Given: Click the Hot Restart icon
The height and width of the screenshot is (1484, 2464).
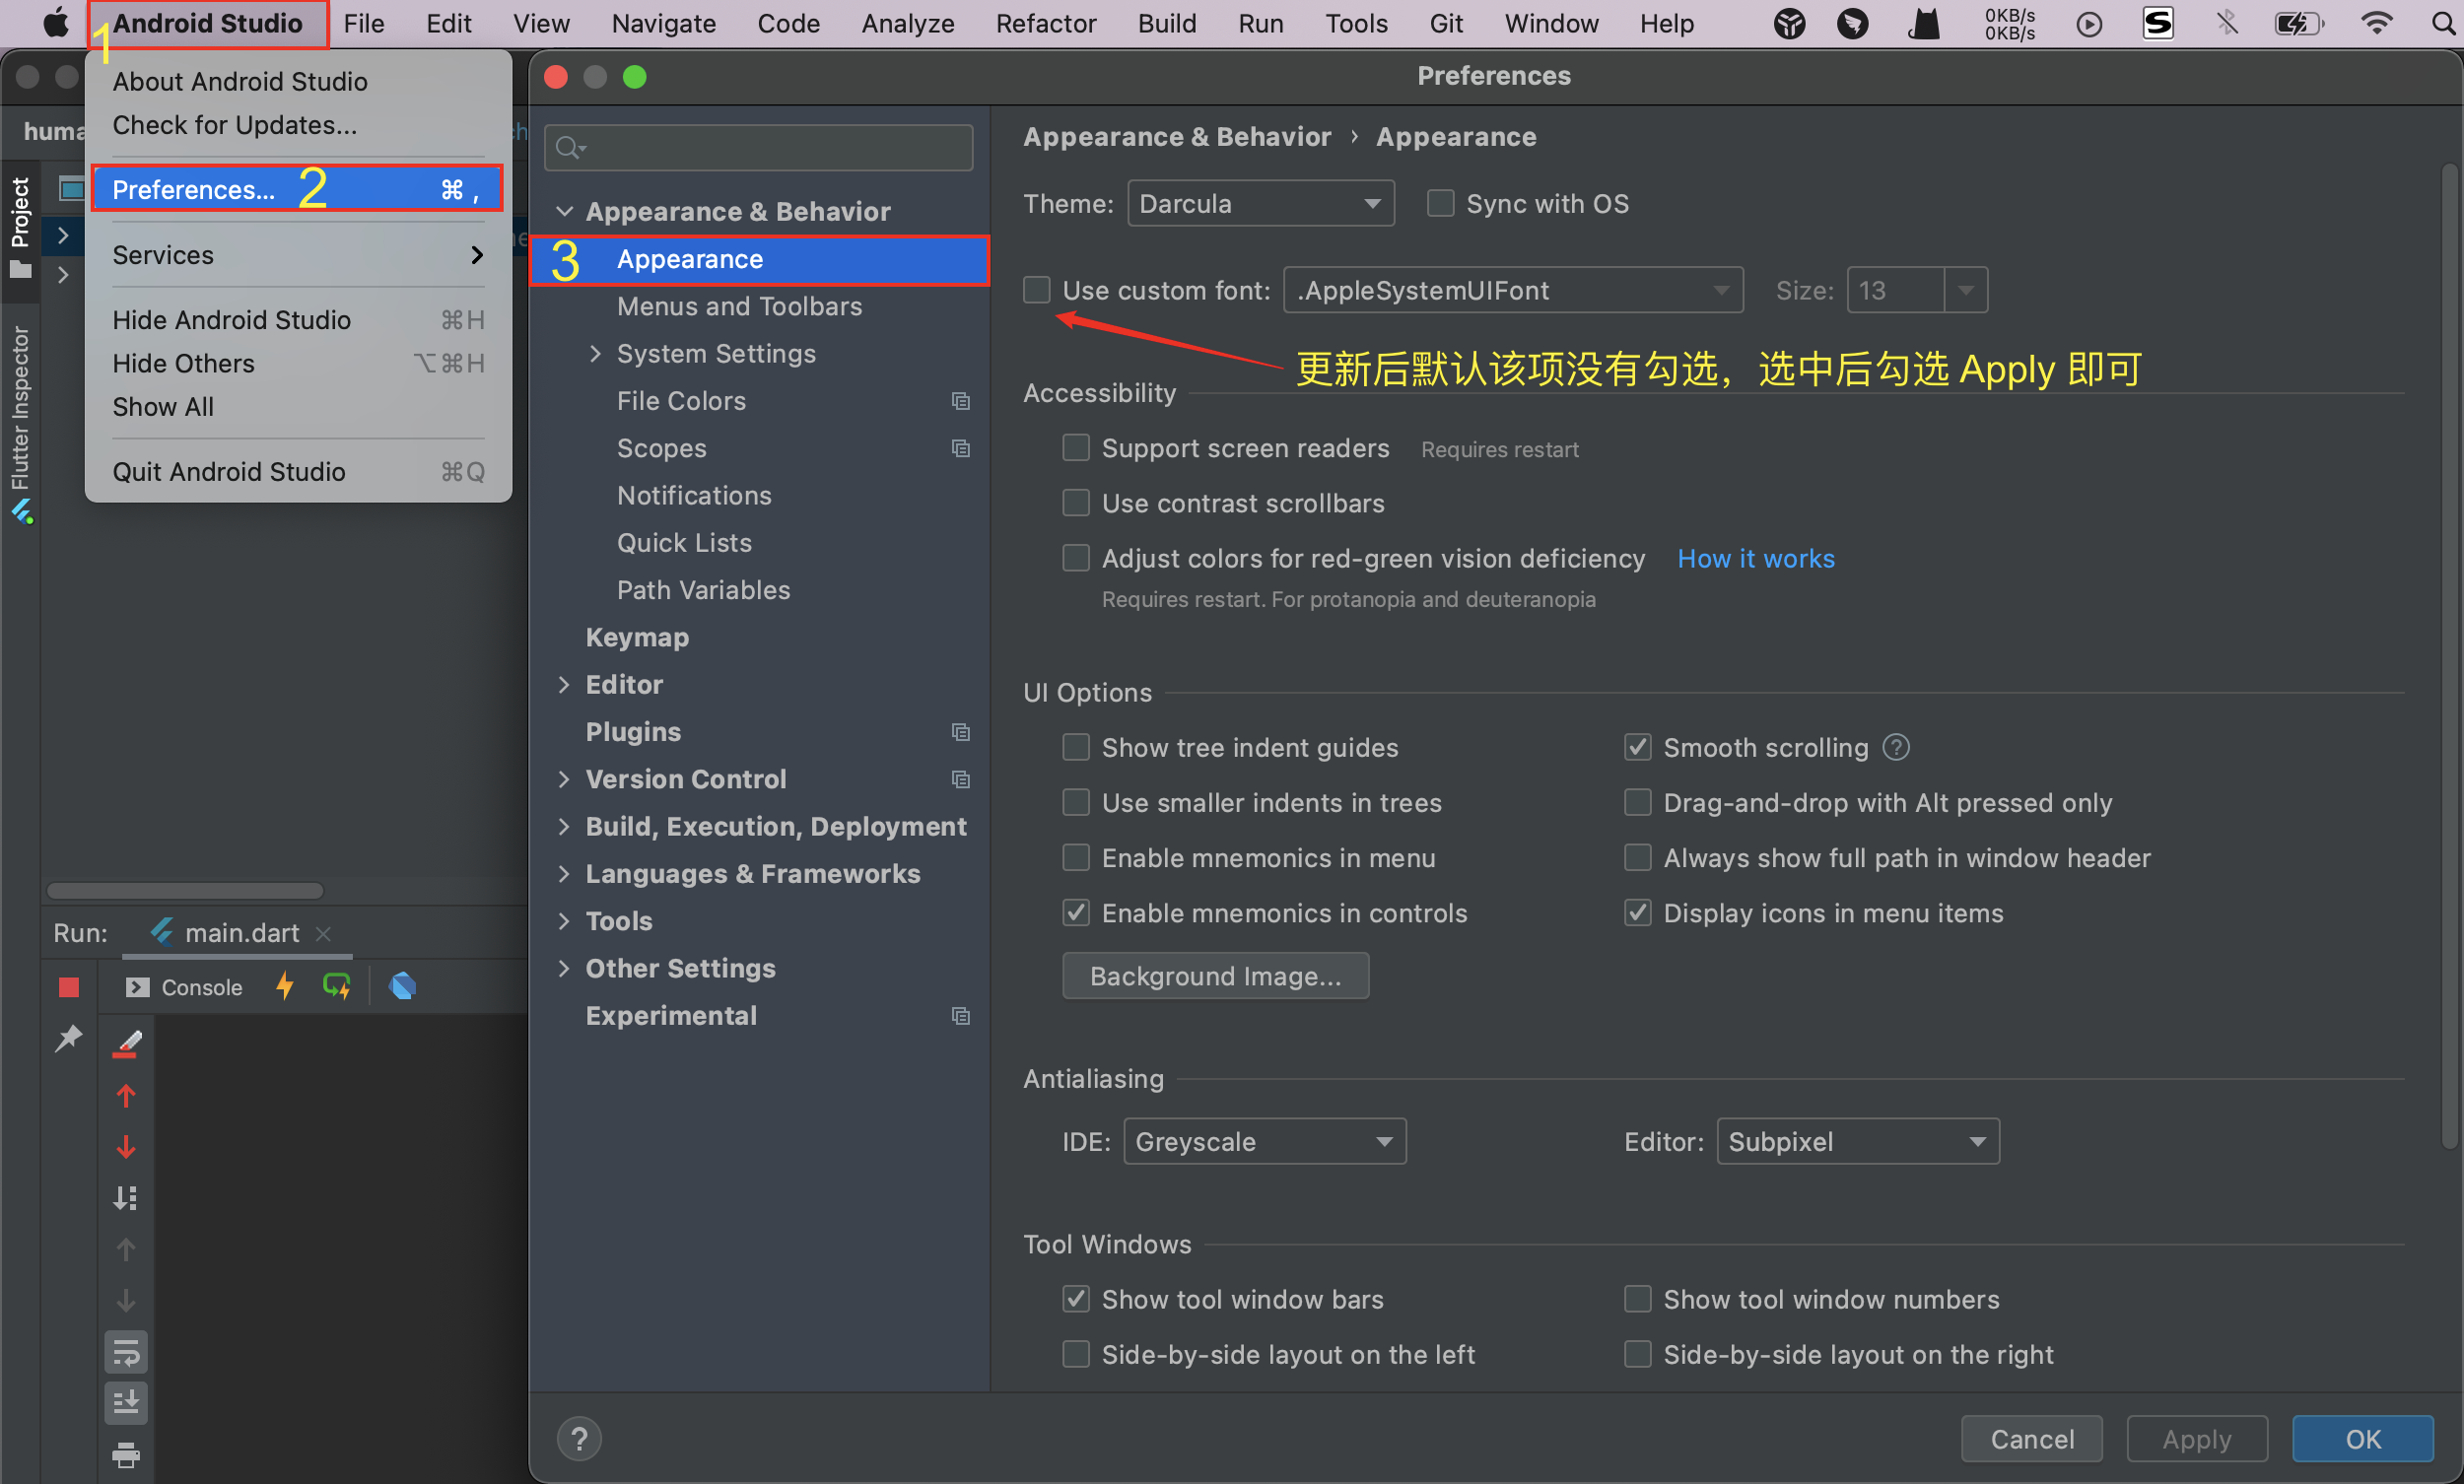Looking at the screenshot, I should (x=337, y=987).
